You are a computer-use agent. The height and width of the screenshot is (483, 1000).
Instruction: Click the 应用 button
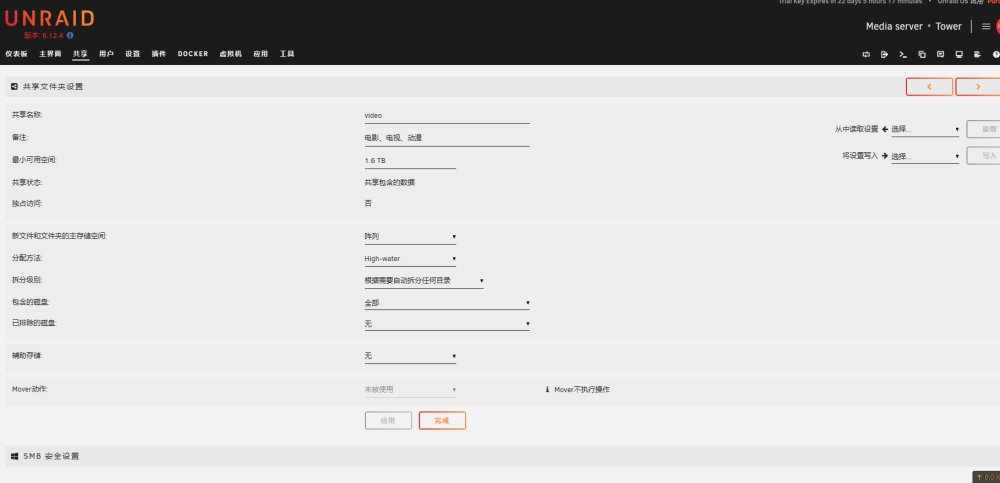pos(388,420)
